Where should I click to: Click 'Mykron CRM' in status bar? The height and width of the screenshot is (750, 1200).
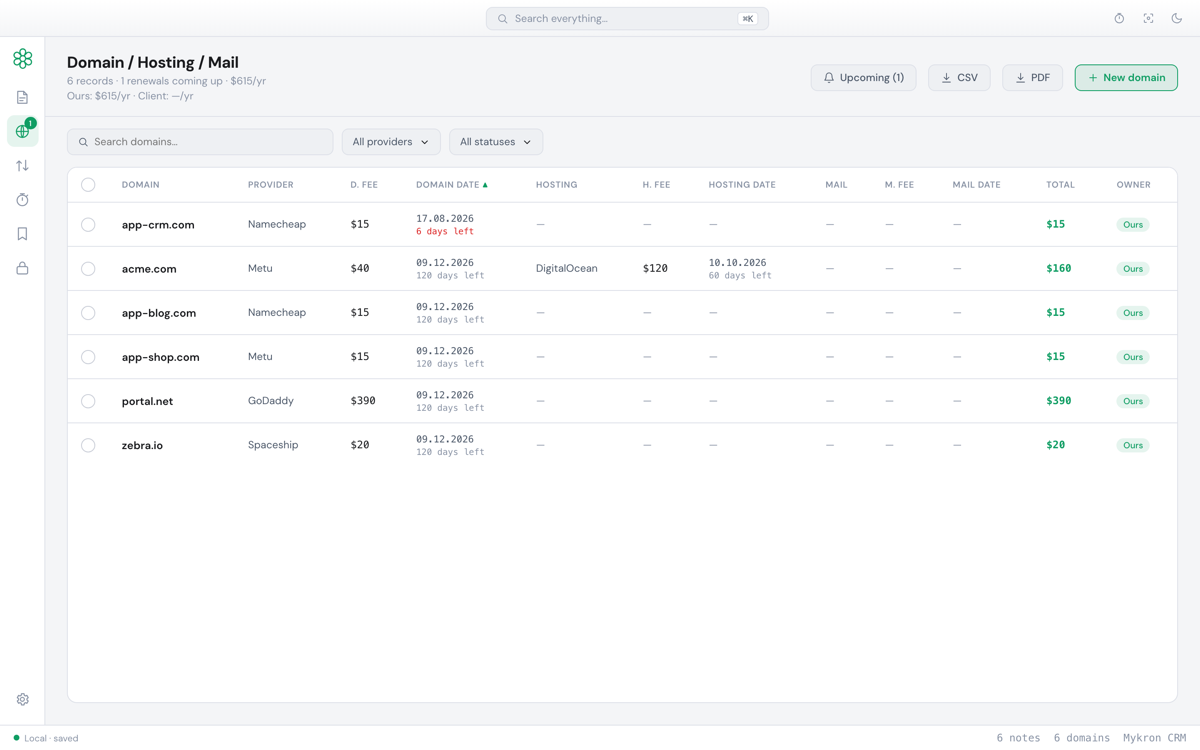click(1154, 738)
